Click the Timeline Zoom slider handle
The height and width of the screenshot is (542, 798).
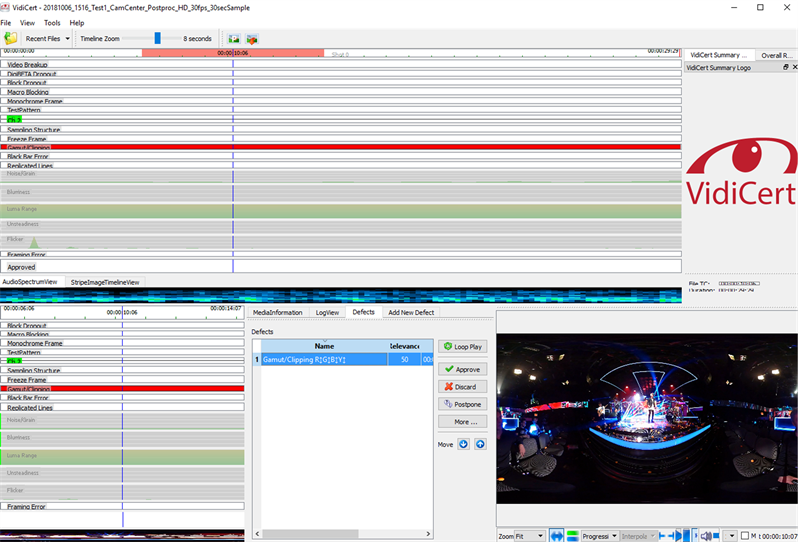[x=157, y=38]
